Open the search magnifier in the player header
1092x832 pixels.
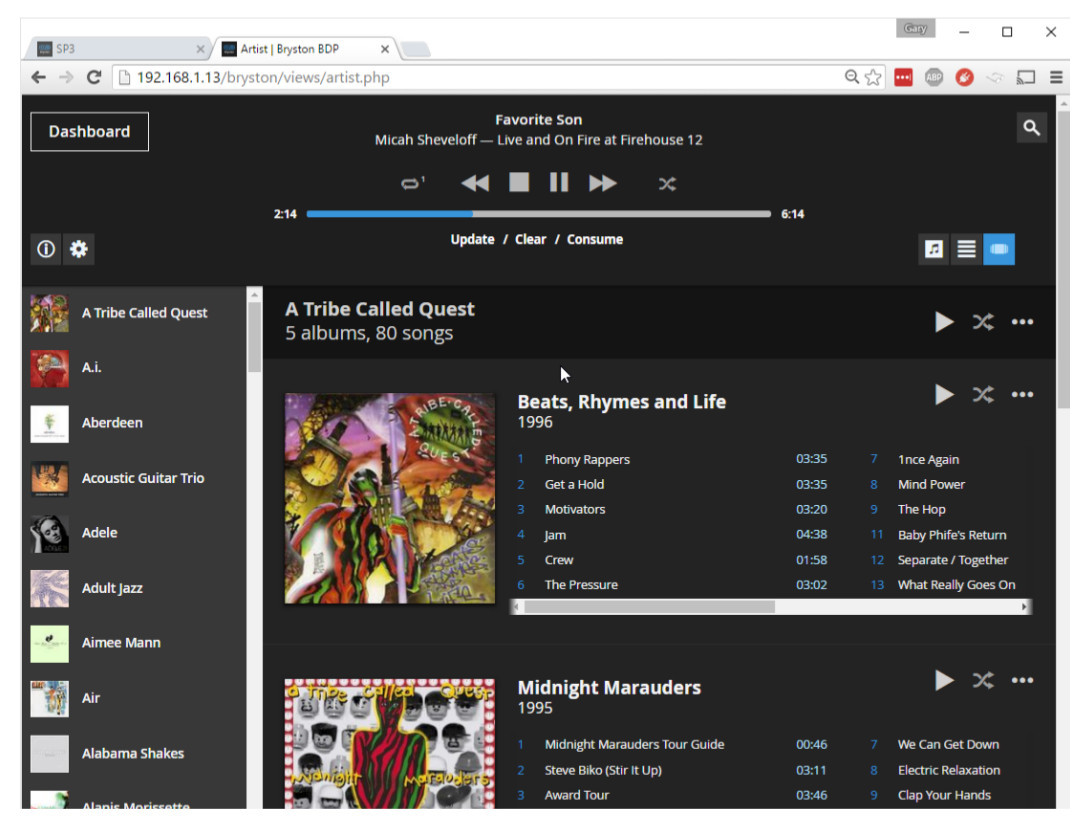(x=1031, y=127)
